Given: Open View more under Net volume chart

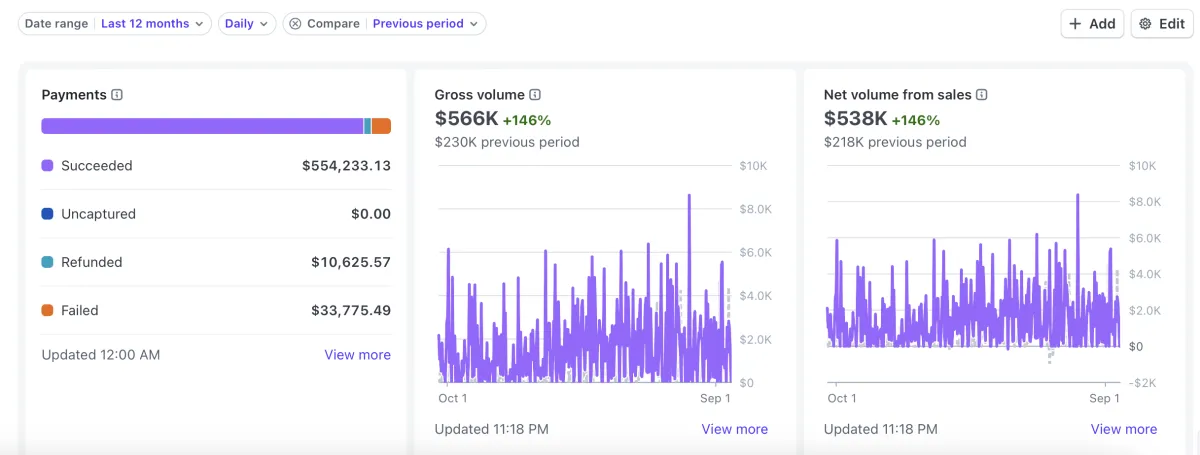Looking at the screenshot, I should click(1123, 429).
